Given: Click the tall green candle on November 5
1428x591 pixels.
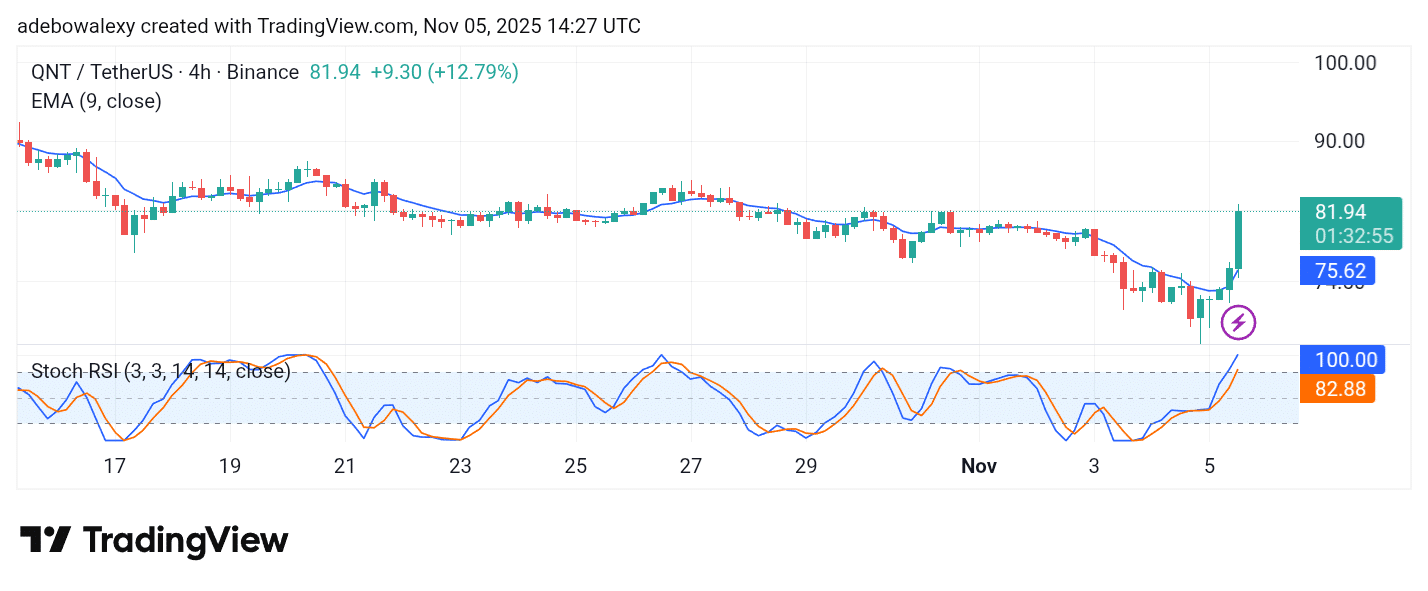Looking at the screenshot, I should [x=1237, y=240].
